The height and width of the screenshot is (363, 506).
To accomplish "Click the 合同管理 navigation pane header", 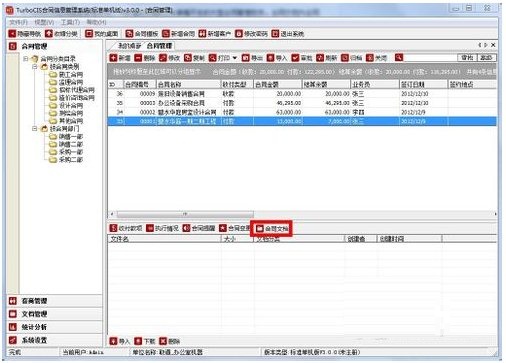I will 54,46.
